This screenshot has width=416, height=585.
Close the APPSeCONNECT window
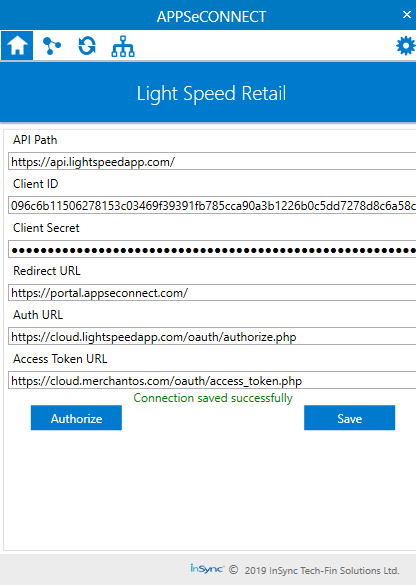click(x=406, y=15)
